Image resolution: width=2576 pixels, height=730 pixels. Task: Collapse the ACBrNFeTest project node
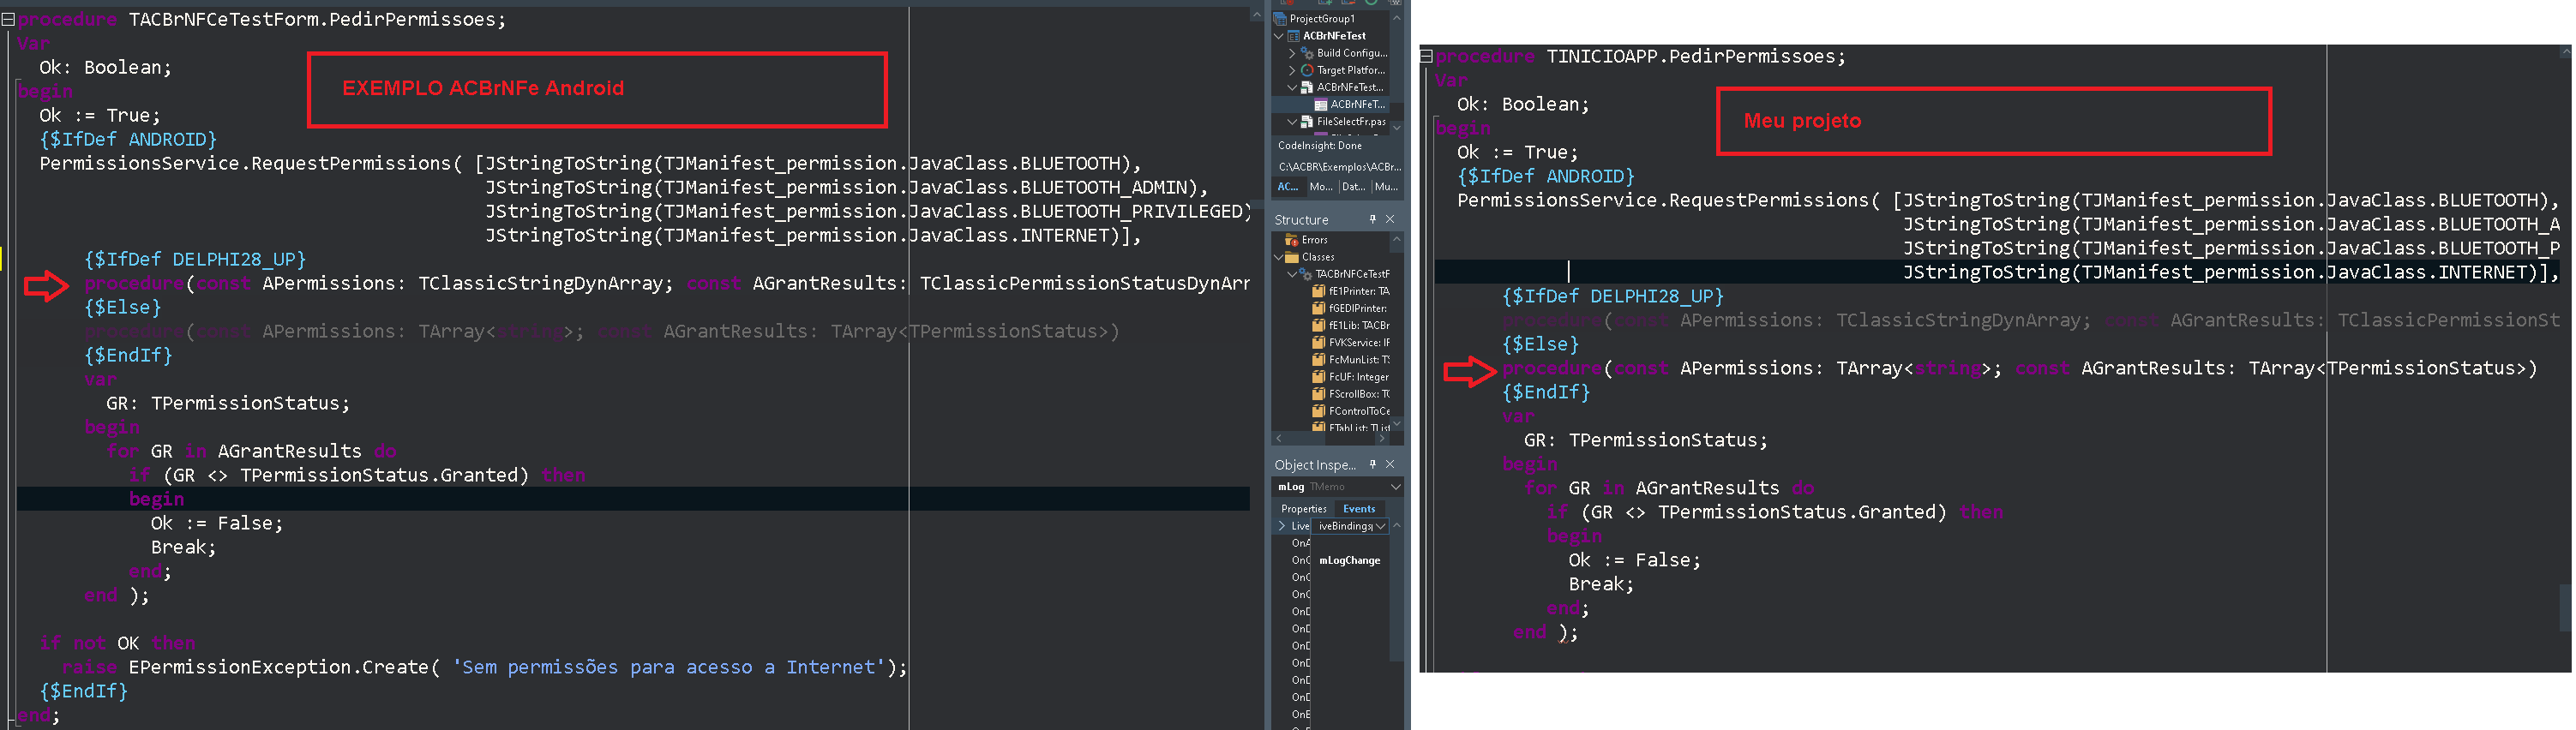tap(1279, 36)
